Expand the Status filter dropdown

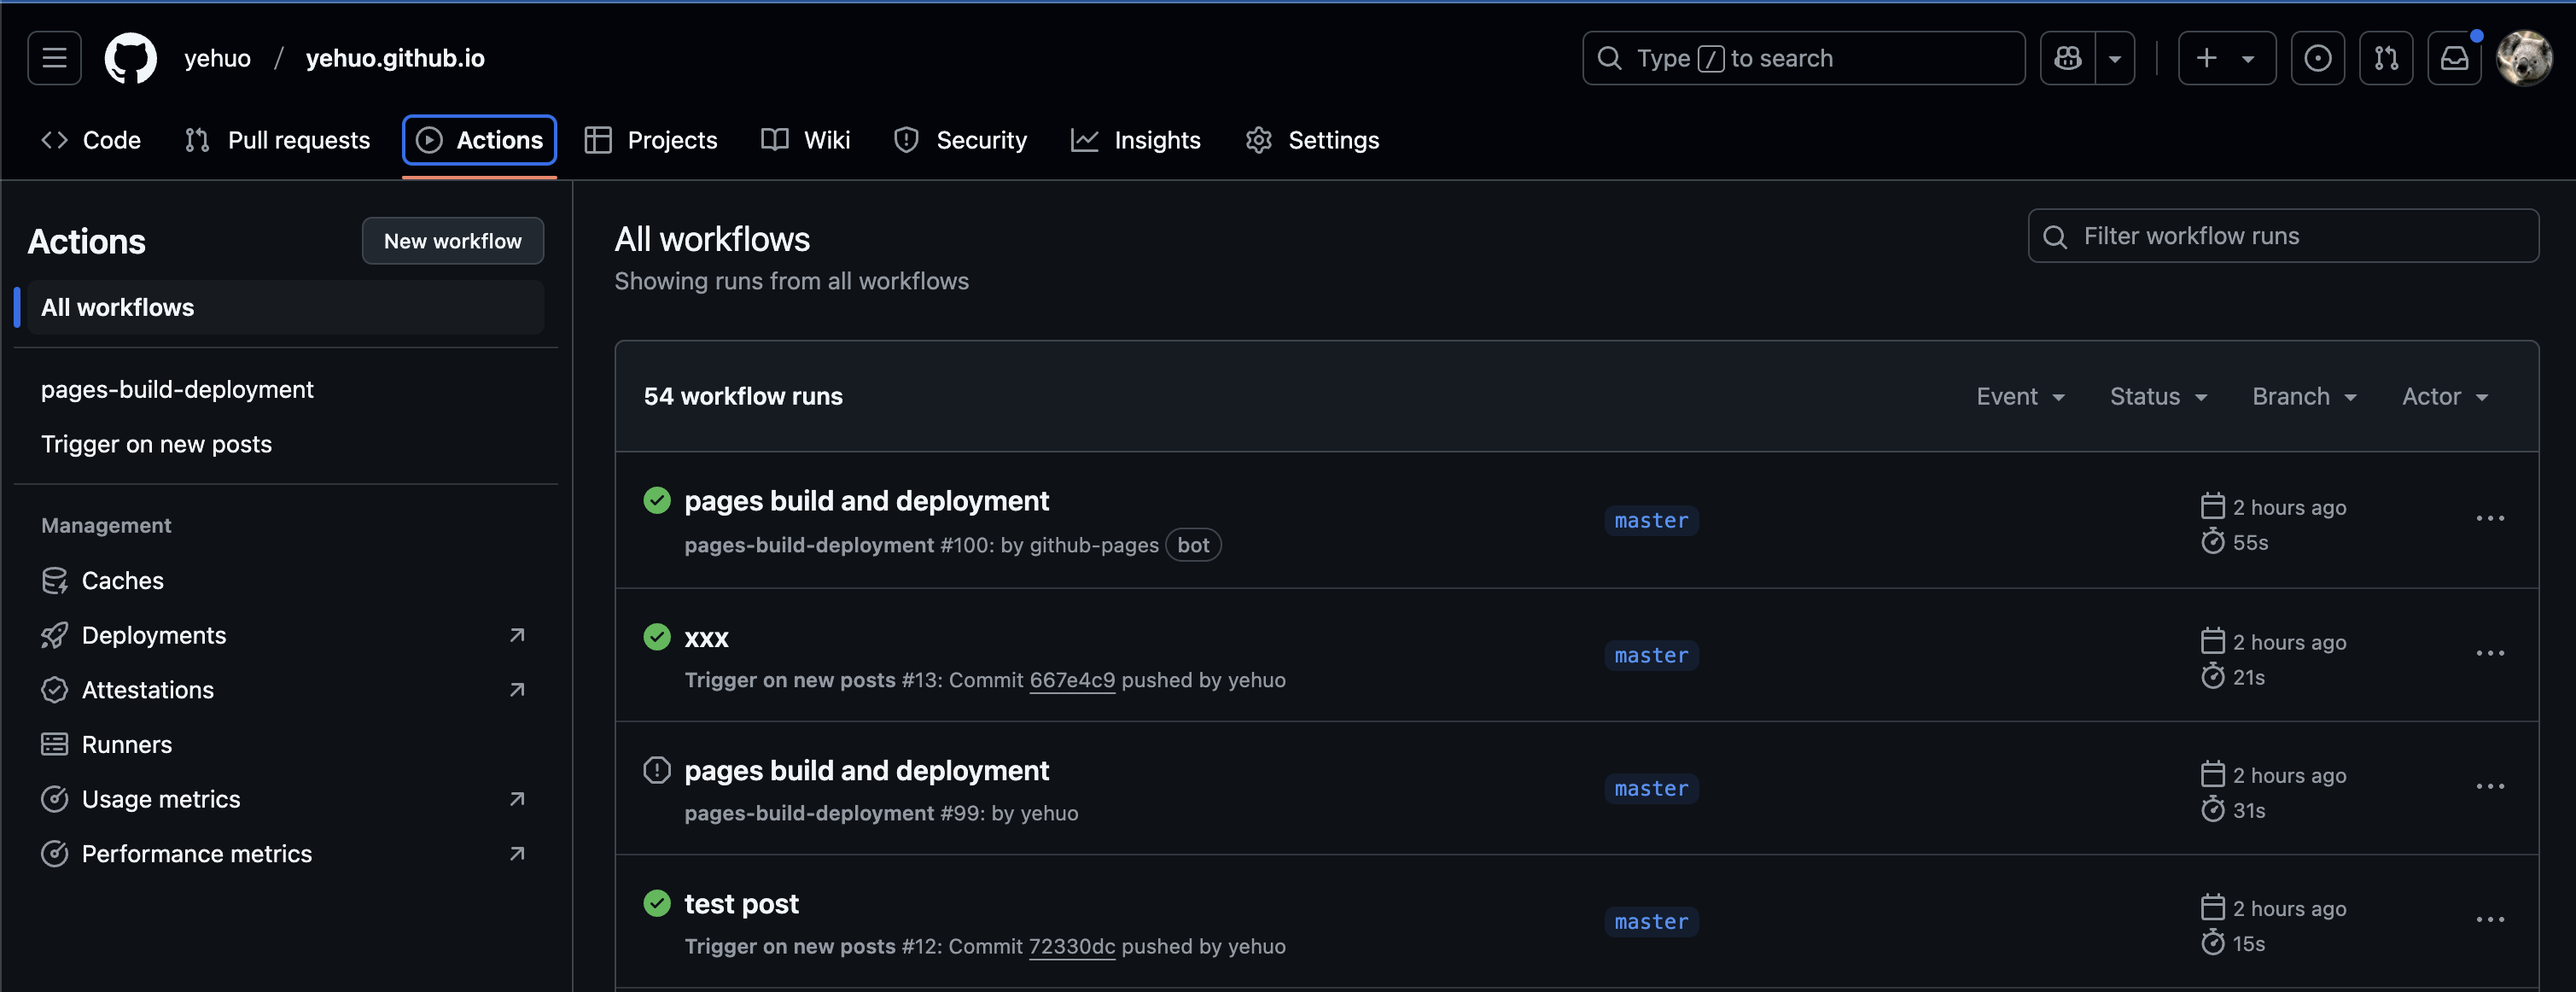tap(2158, 397)
